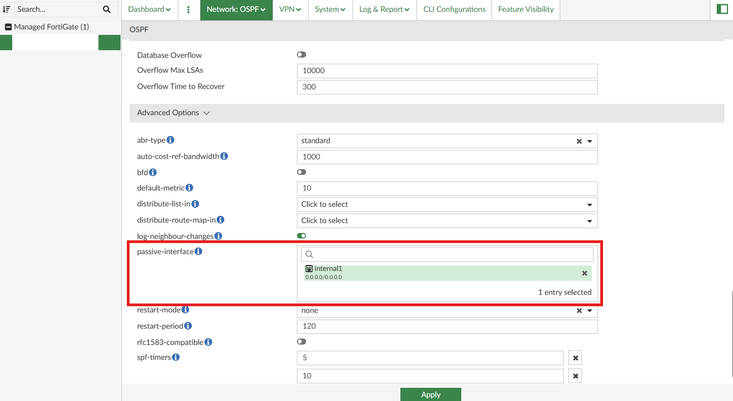Edit restart-period field 120
The image size is (733, 401).
click(447, 326)
